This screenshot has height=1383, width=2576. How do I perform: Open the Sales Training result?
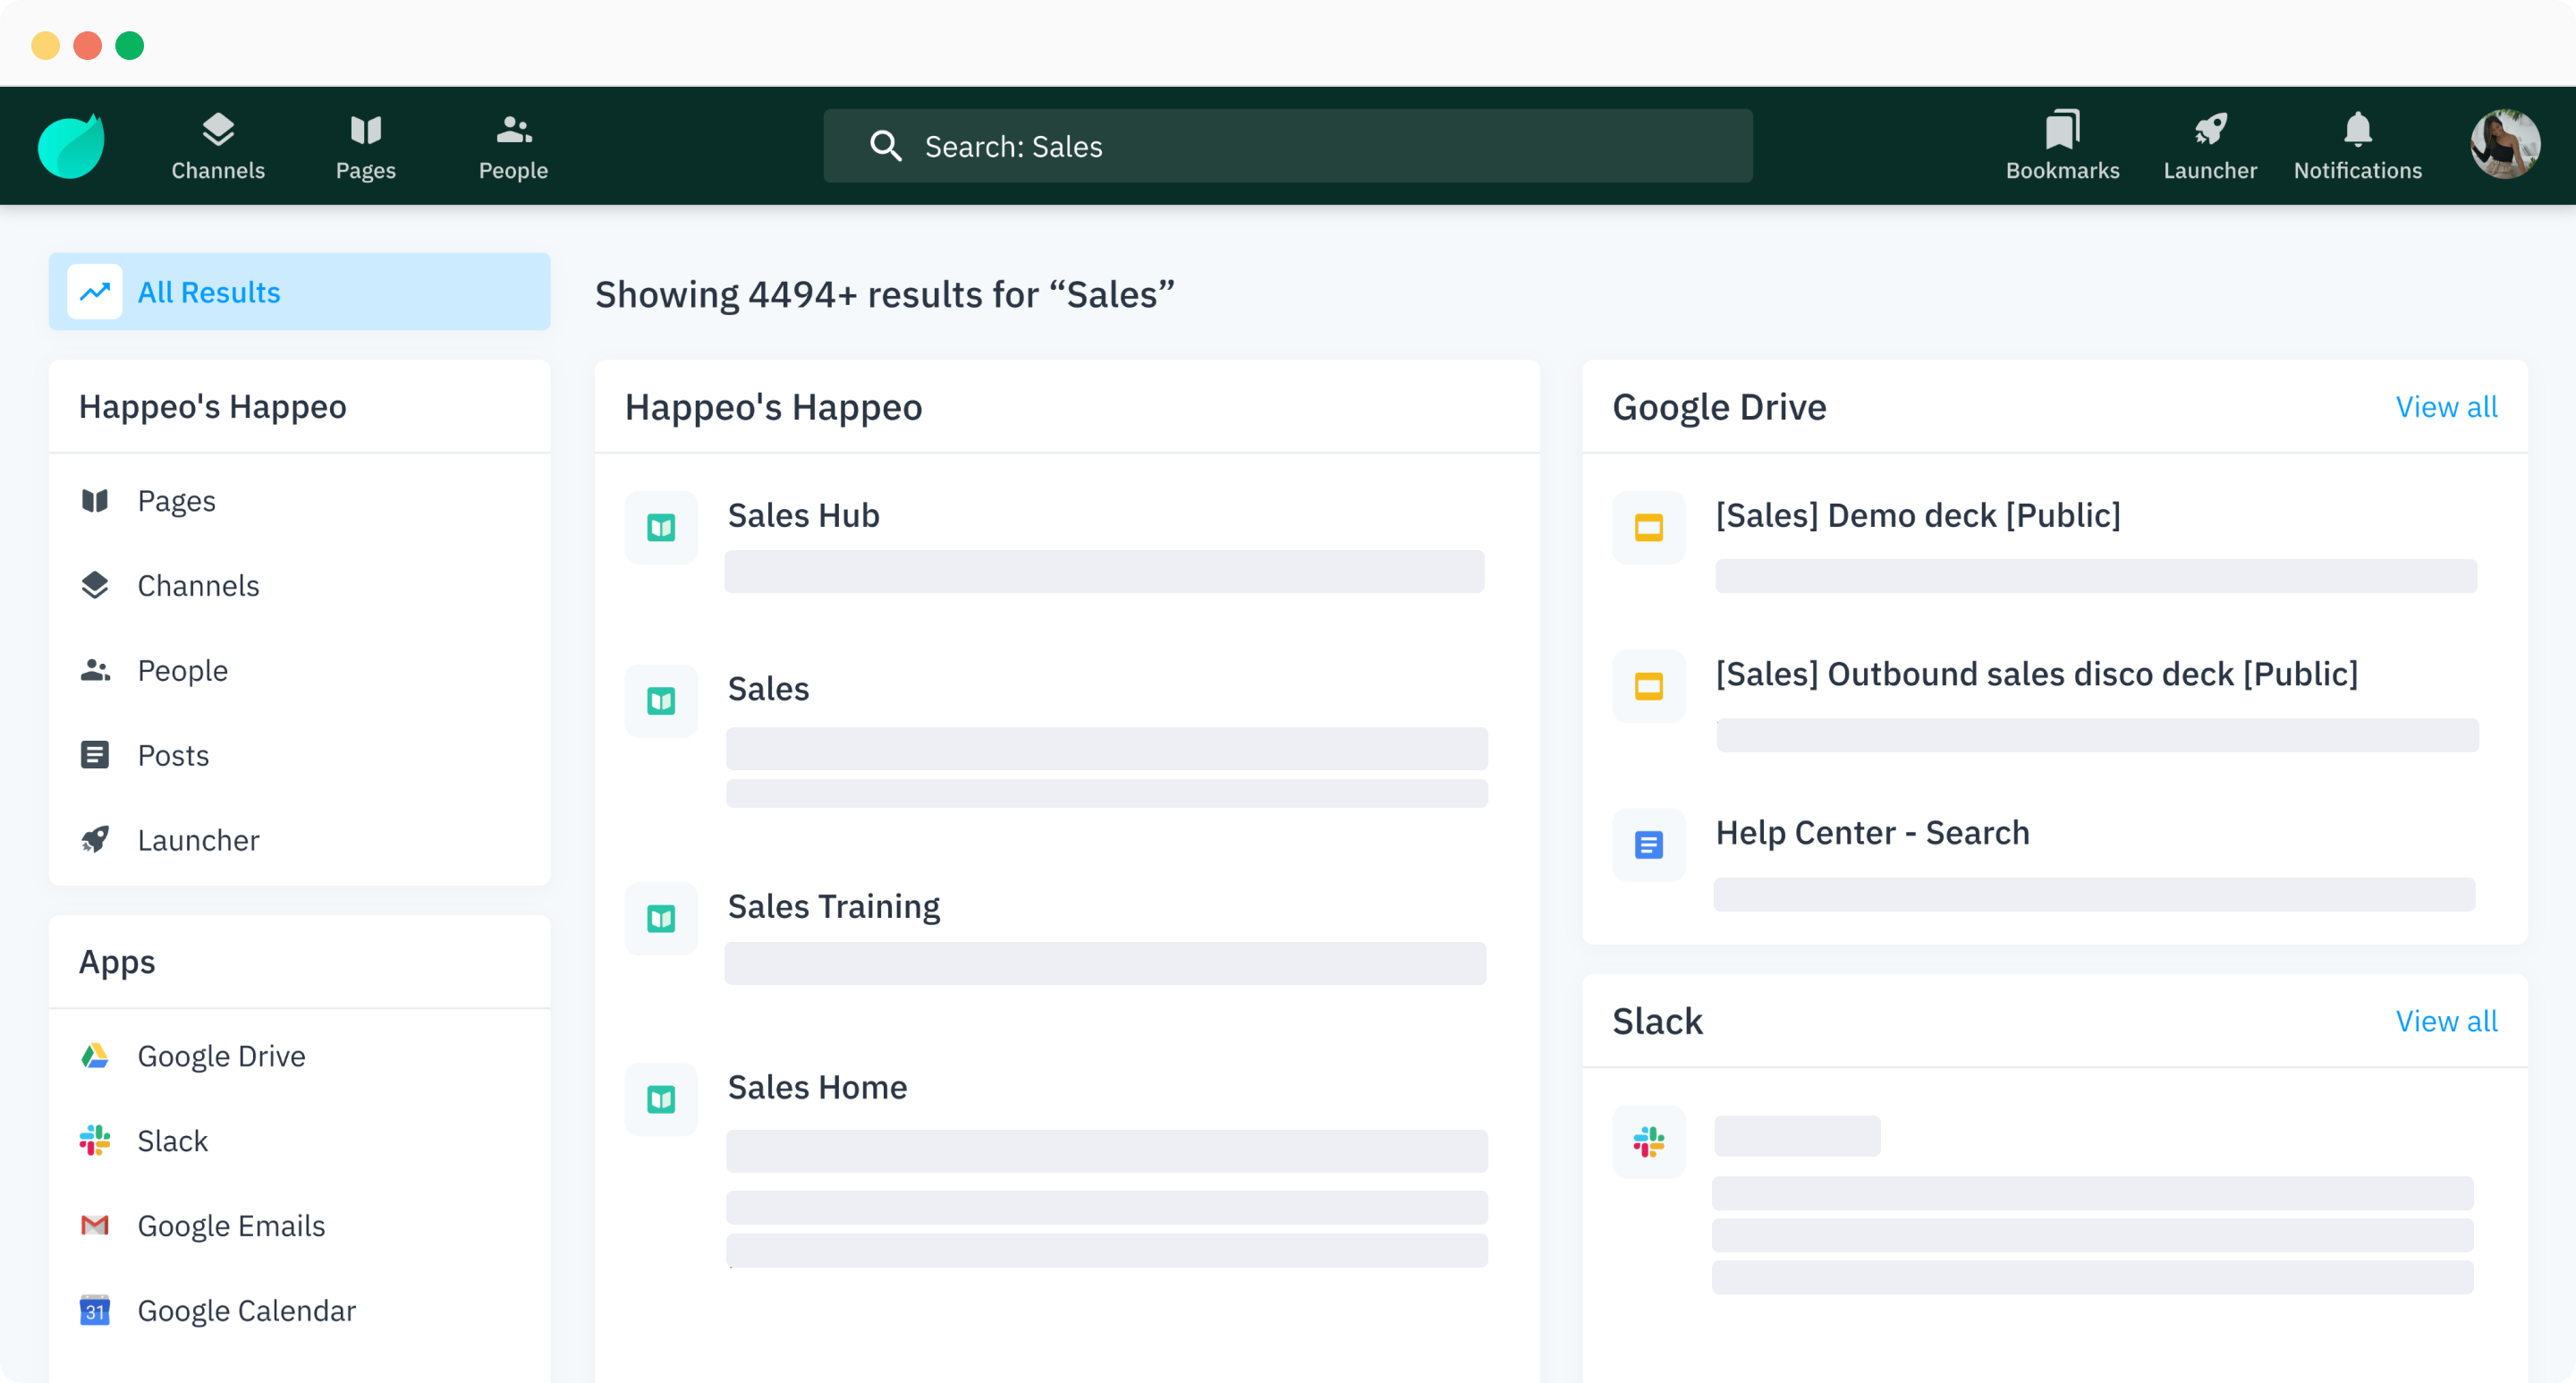coord(833,906)
